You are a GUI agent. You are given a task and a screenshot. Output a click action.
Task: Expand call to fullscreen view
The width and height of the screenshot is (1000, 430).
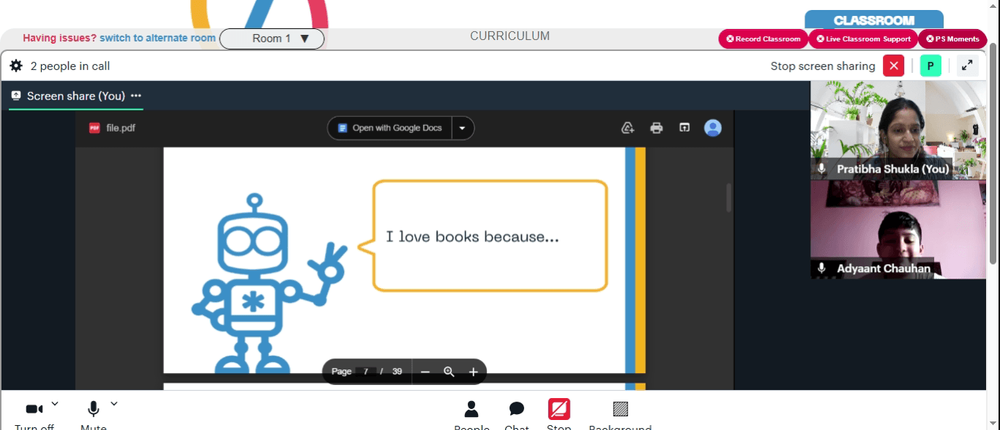pos(967,66)
